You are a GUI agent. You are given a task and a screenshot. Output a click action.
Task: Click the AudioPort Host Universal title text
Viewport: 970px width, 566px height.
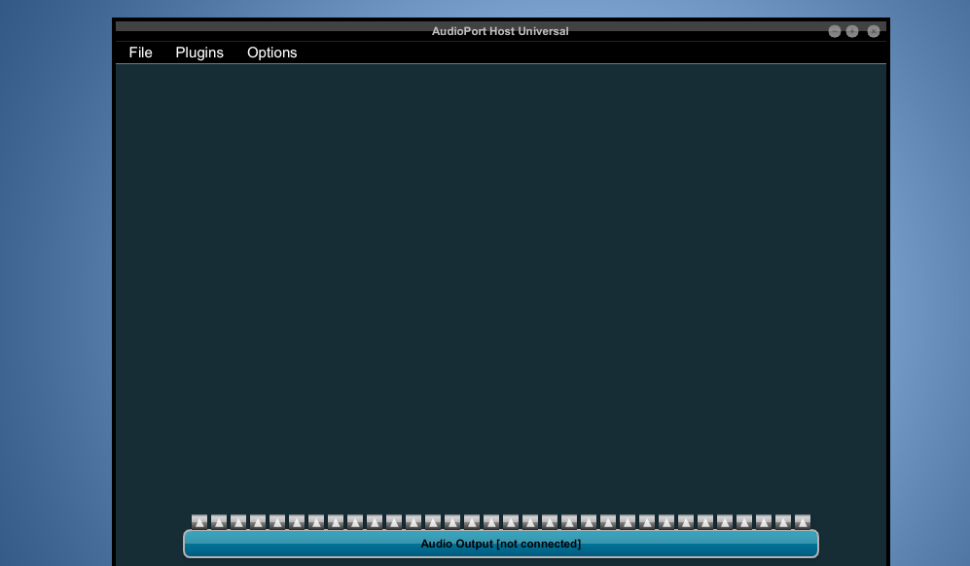tap(500, 31)
